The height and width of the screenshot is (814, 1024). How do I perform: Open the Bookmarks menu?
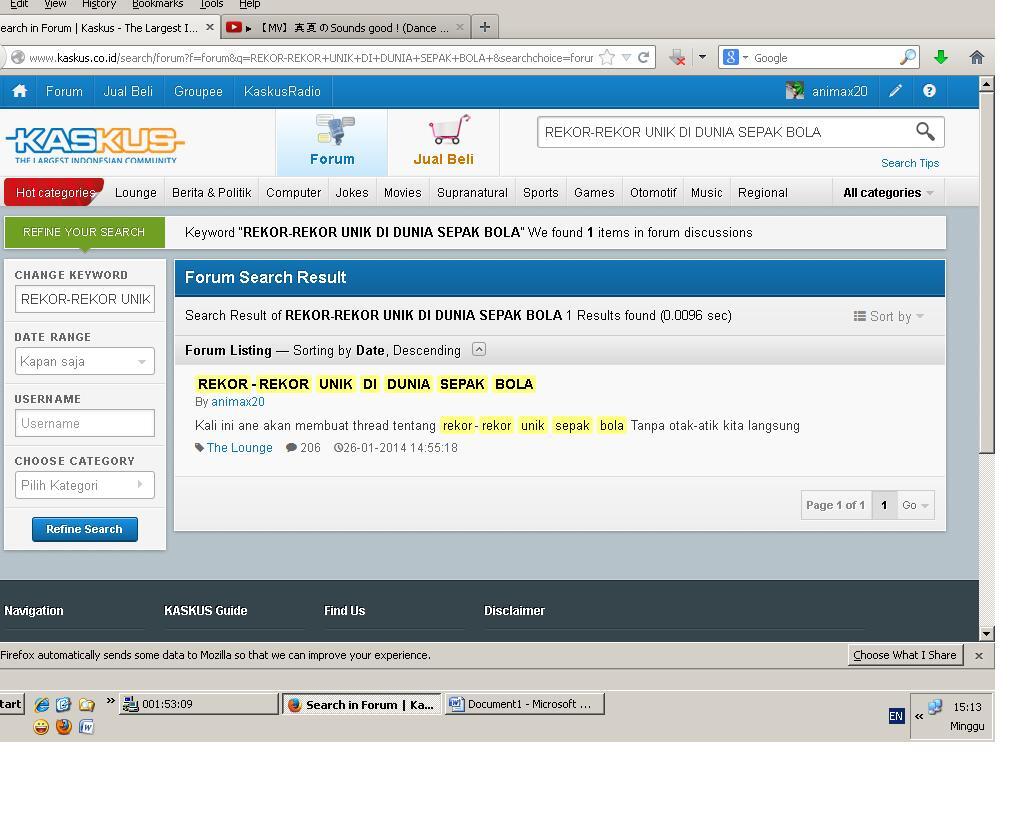tap(157, 4)
